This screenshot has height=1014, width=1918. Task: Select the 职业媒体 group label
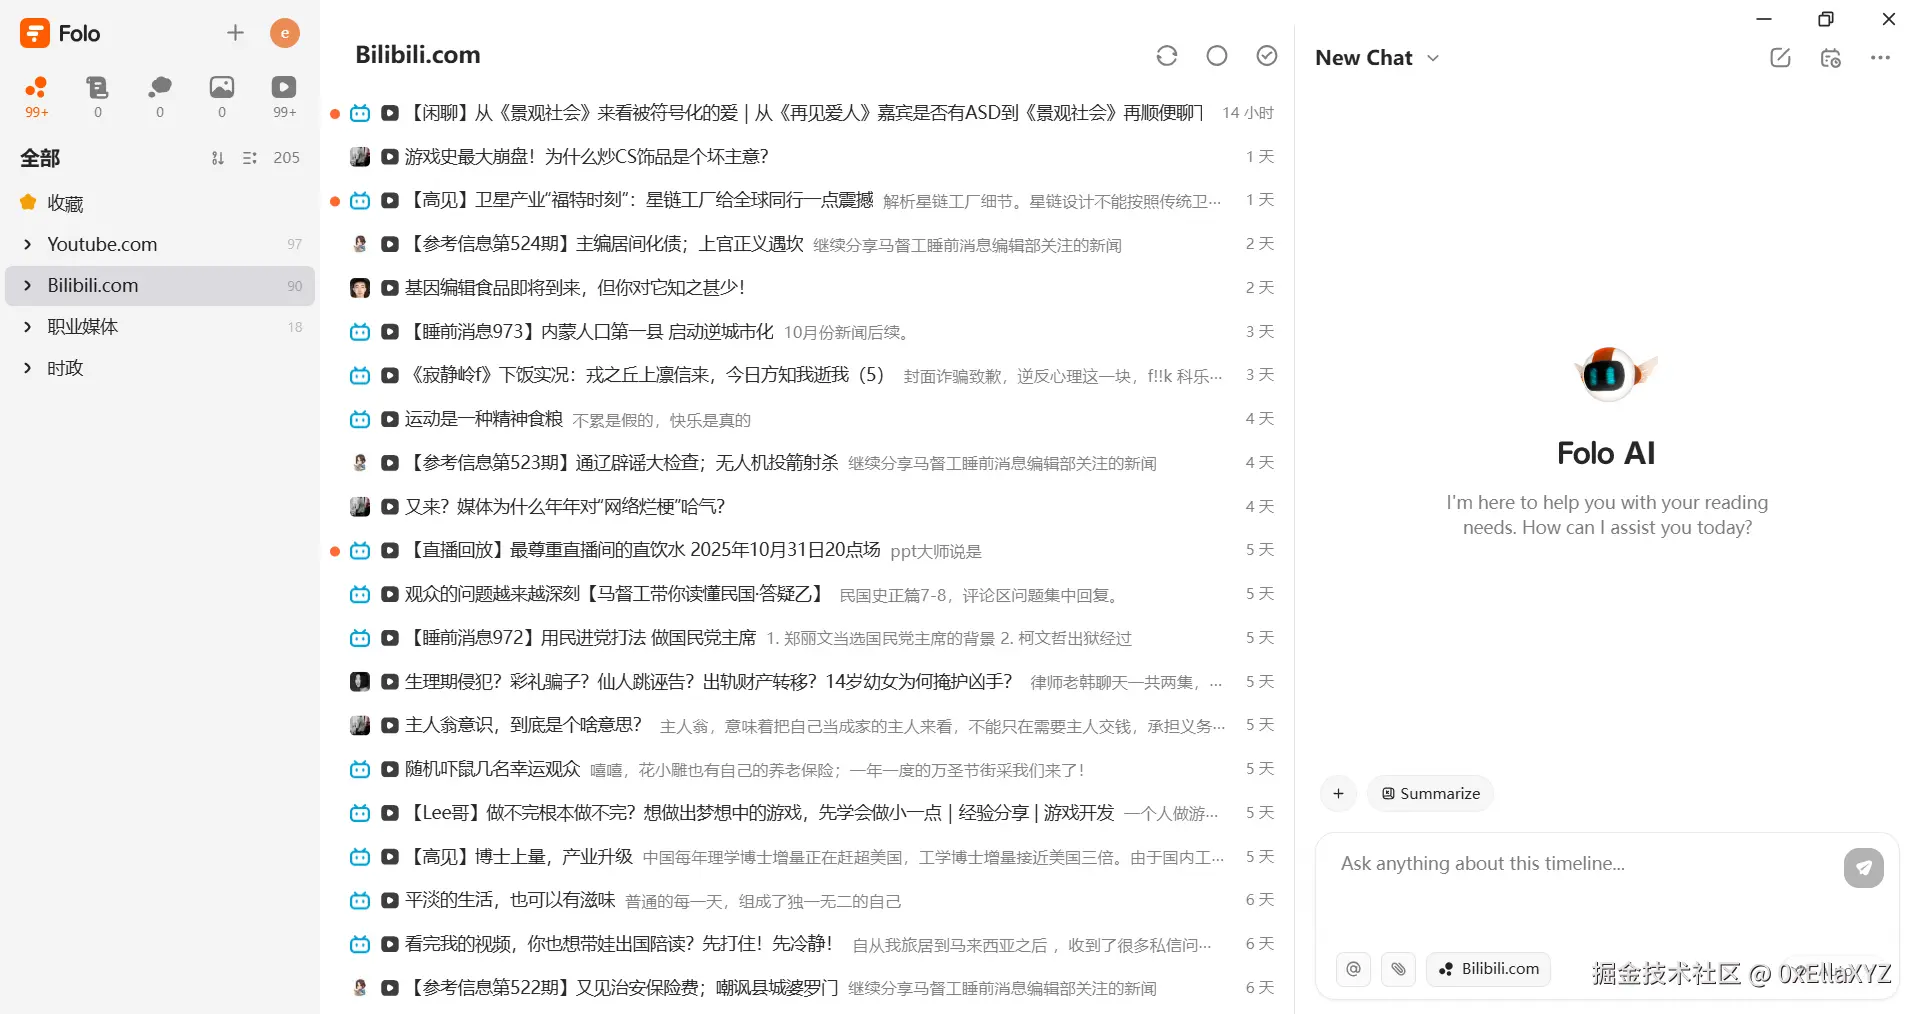click(83, 327)
